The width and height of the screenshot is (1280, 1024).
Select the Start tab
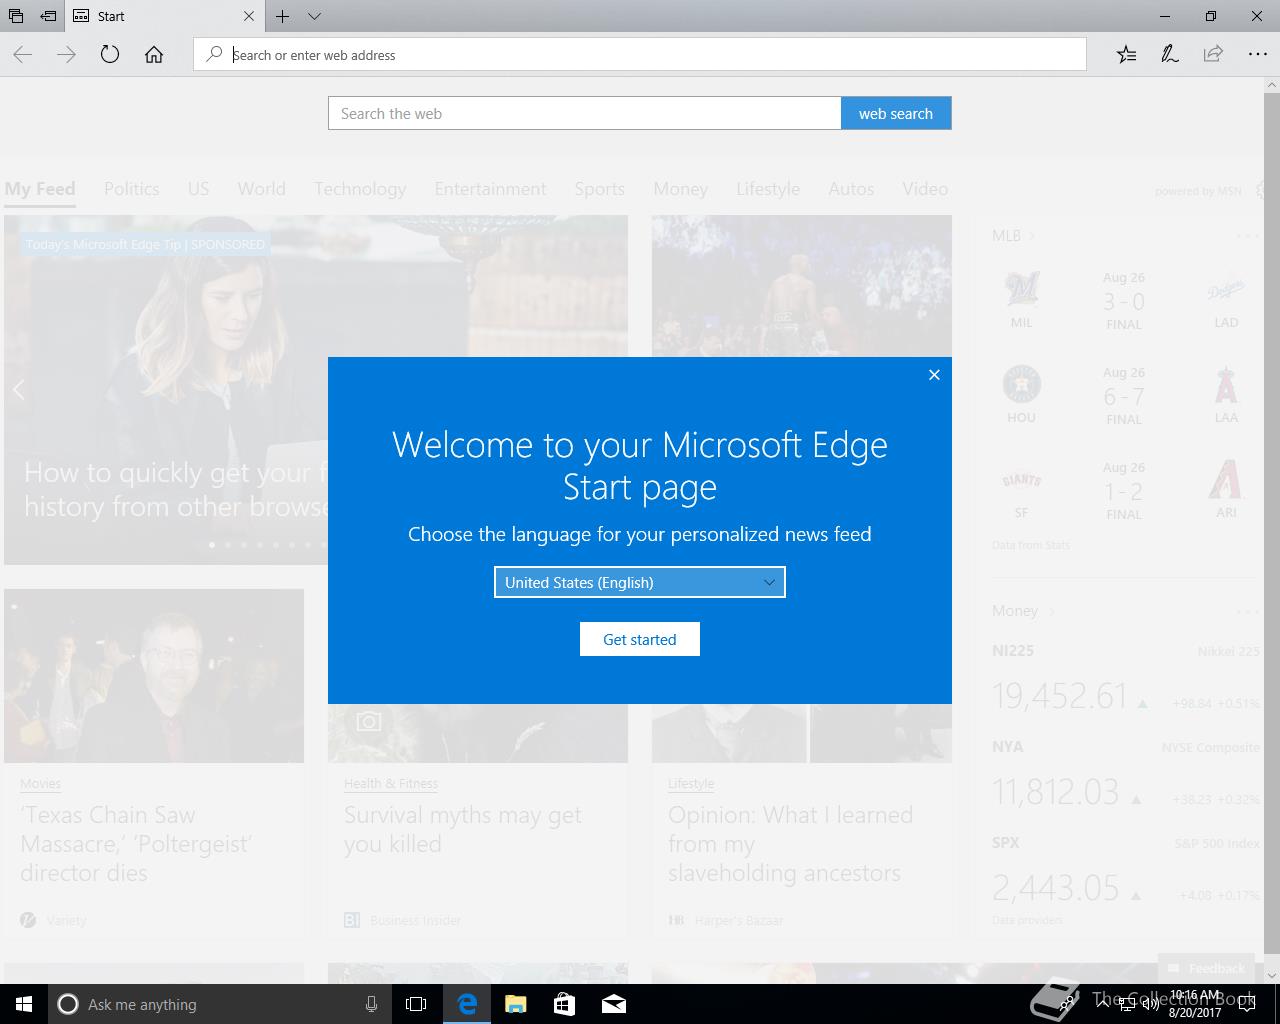(x=165, y=16)
